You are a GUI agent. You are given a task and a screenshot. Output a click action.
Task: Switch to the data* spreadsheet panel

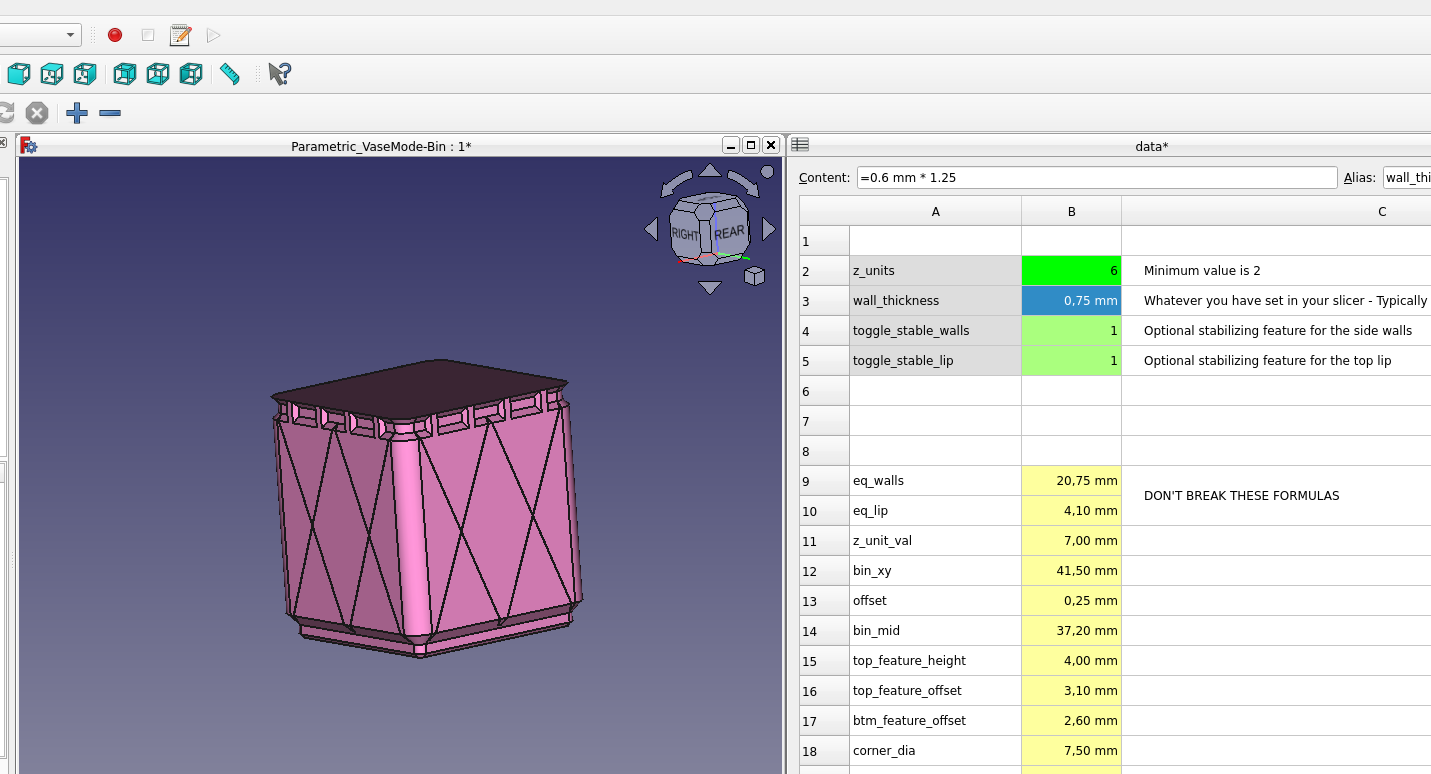pyautogui.click(x=1152, y=146)
